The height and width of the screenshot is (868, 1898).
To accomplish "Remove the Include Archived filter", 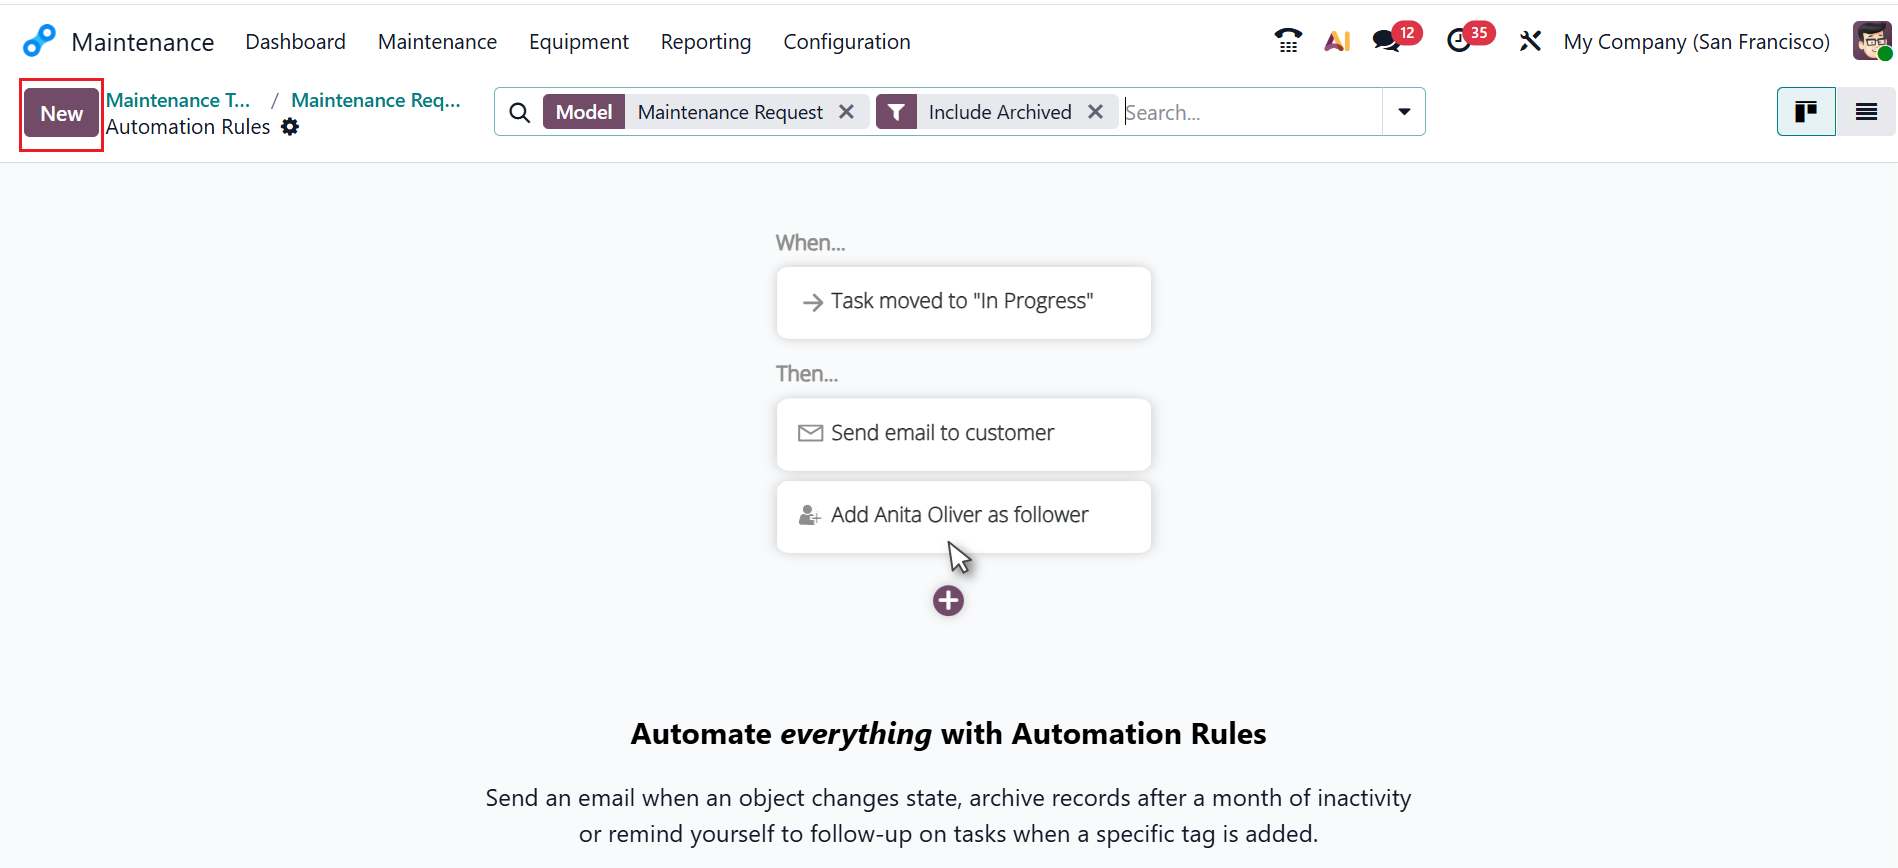I will coord(1095,112).
